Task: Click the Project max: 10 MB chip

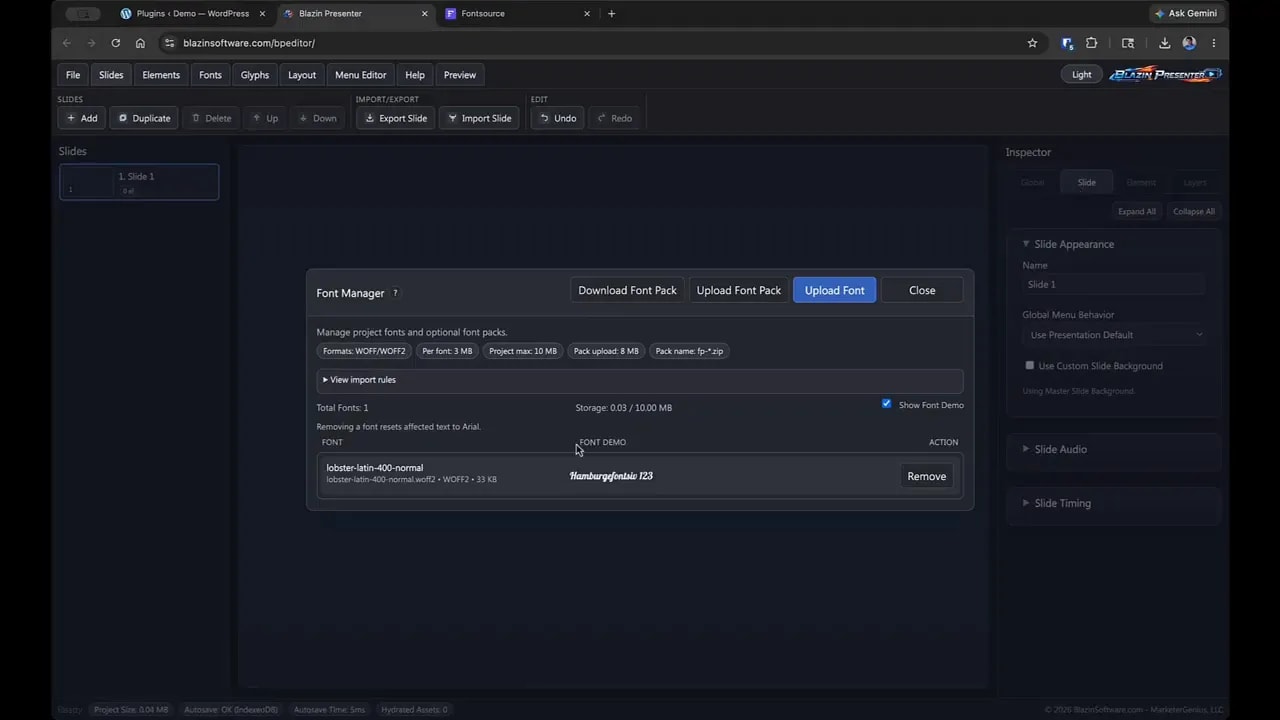Action: [523, 351]
